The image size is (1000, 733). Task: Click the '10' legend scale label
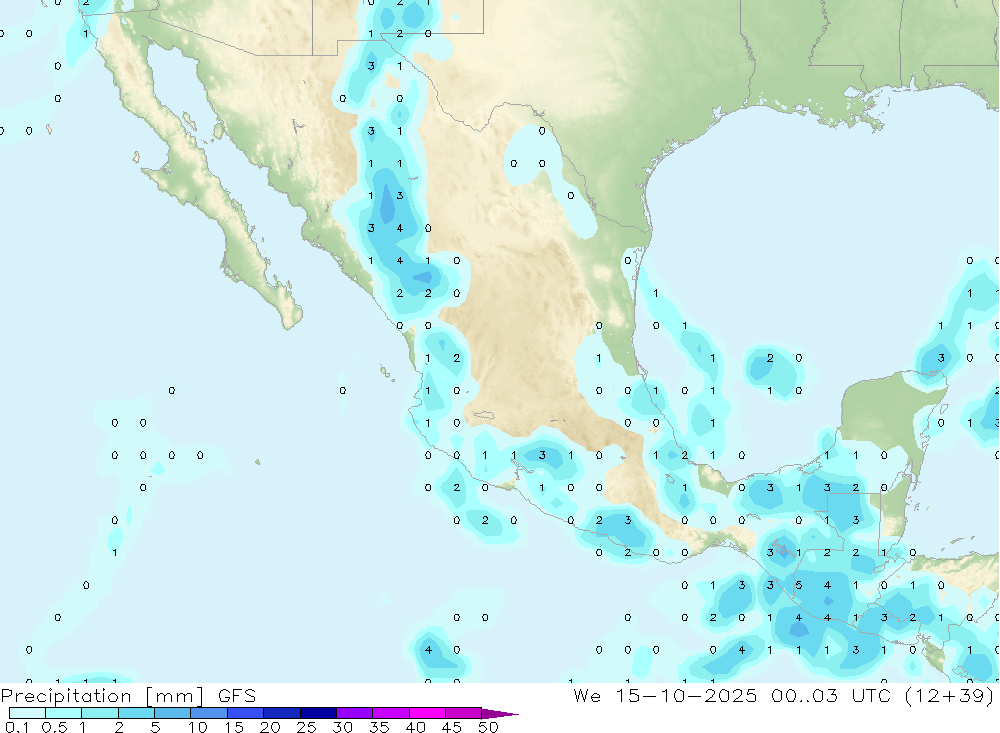point(198,727)
